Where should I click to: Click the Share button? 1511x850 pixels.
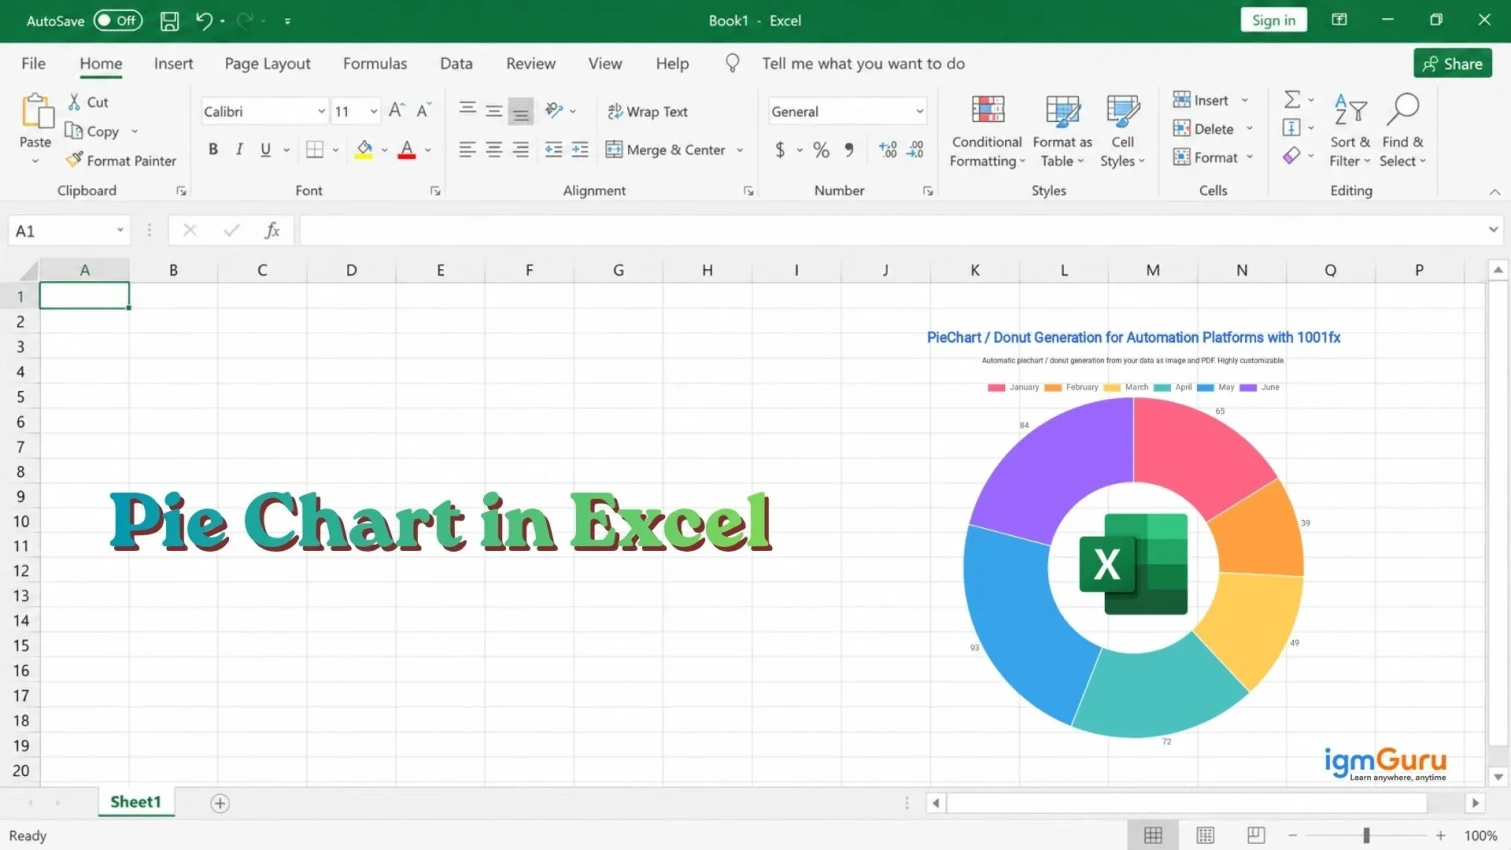(x=1452, y=63)
